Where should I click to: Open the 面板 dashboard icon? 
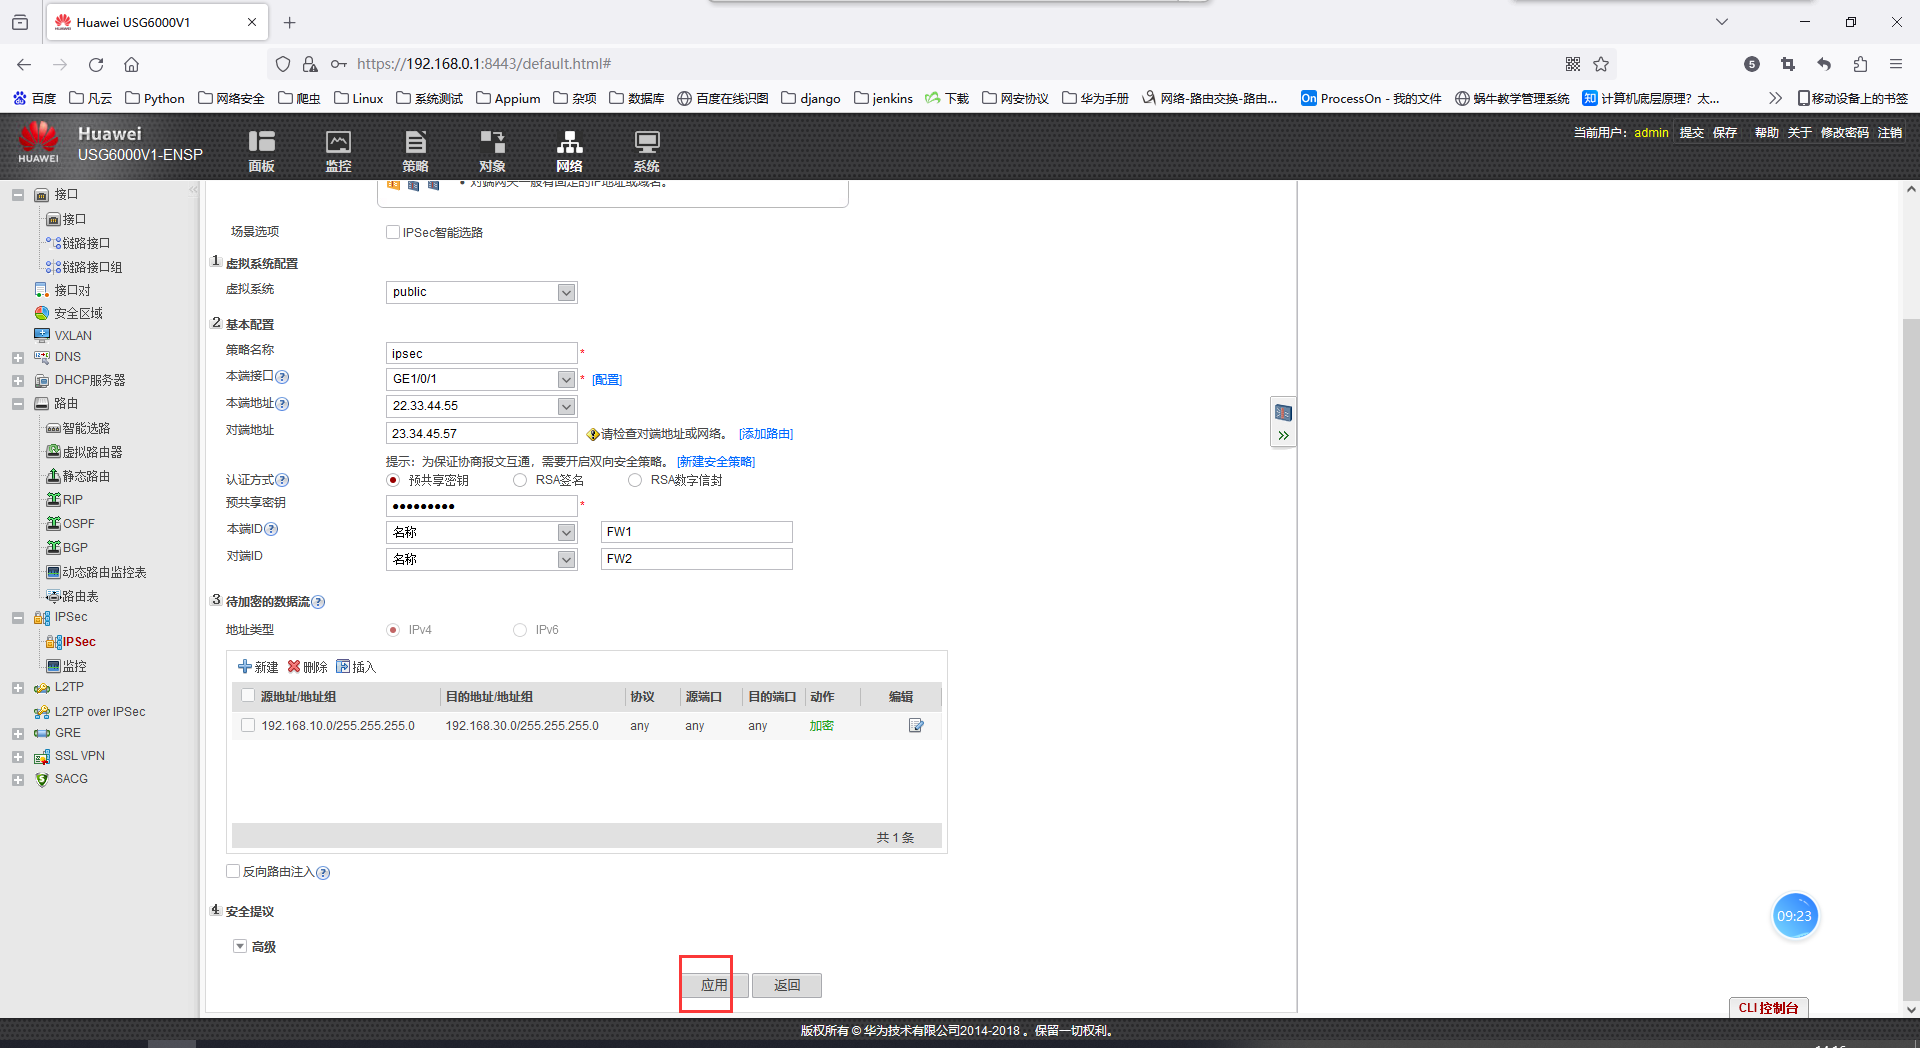[x=261, y=151]
